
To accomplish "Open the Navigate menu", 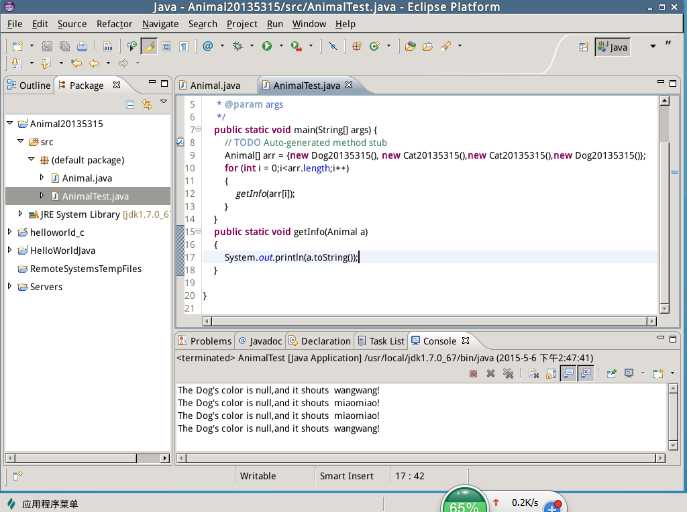I will coord(160,24).
